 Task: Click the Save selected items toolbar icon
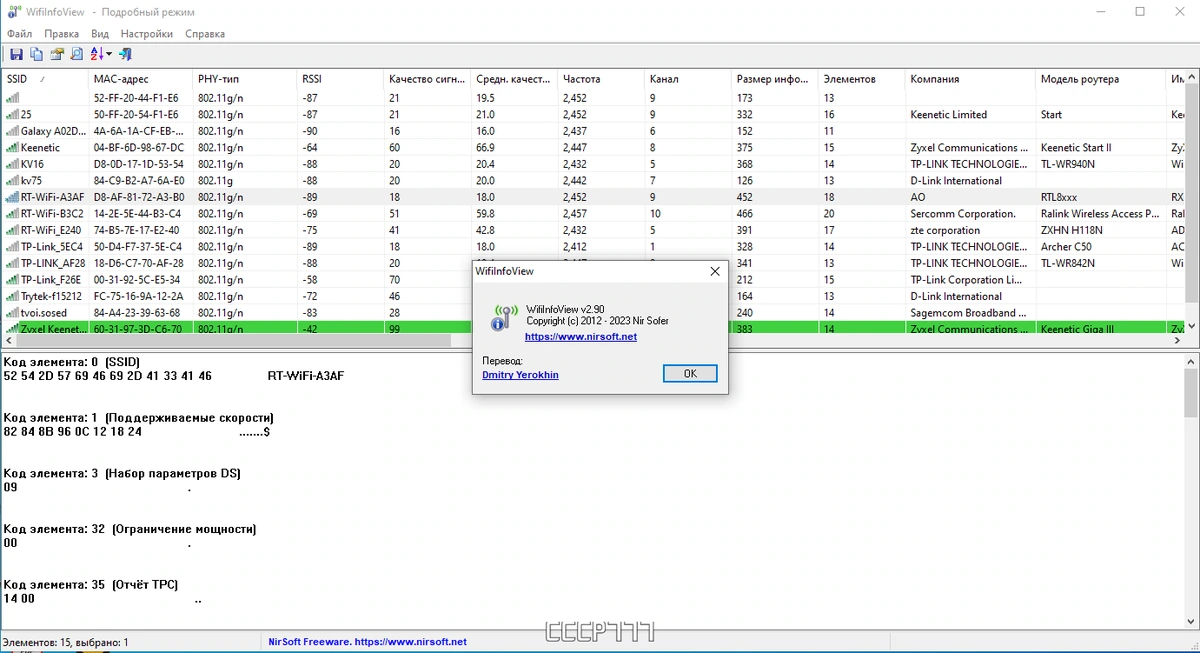16,54
